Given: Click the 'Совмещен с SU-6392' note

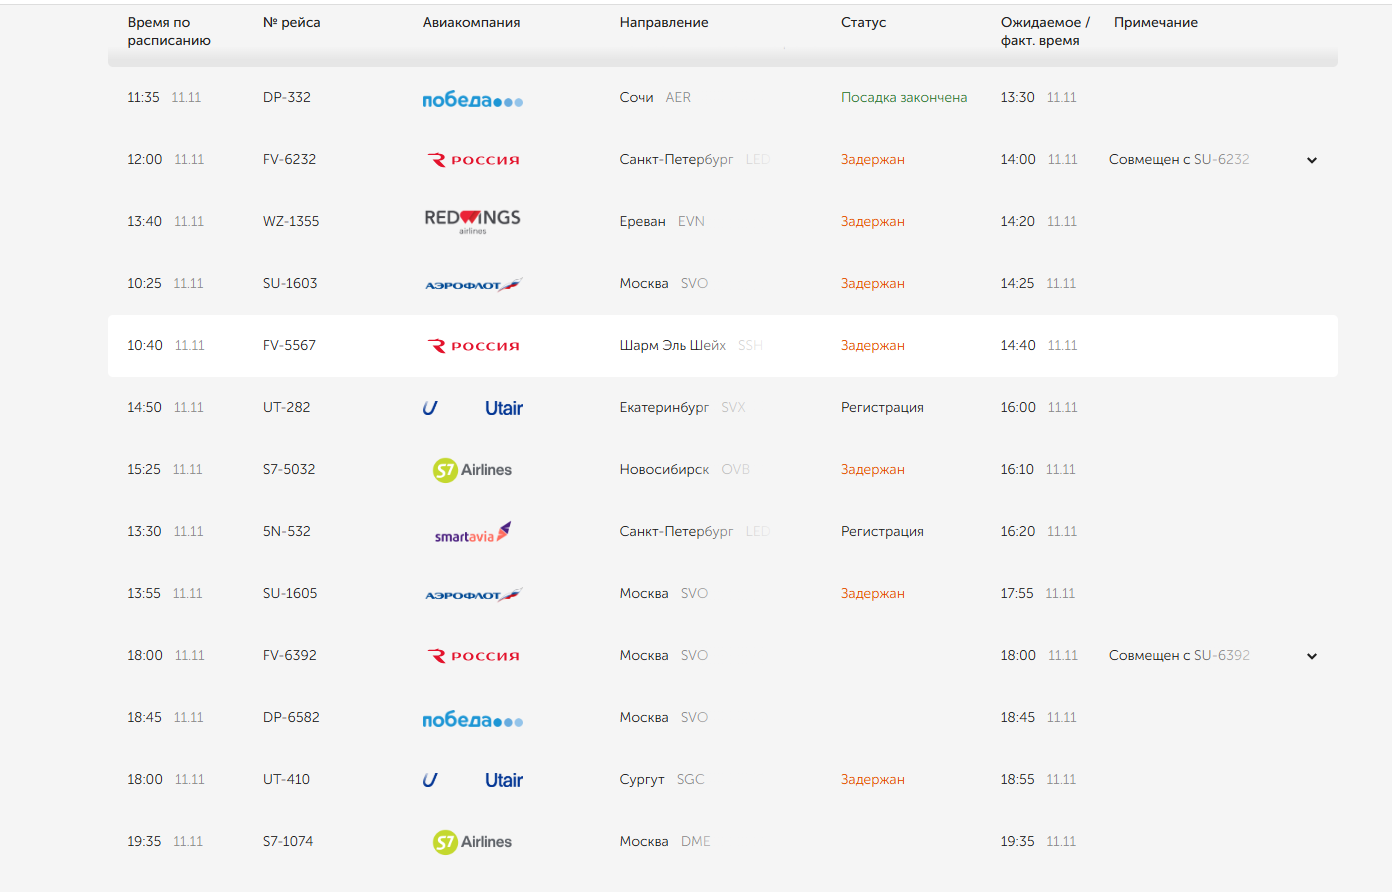Looking at the screenshot, I should [x=1178, y=655].
